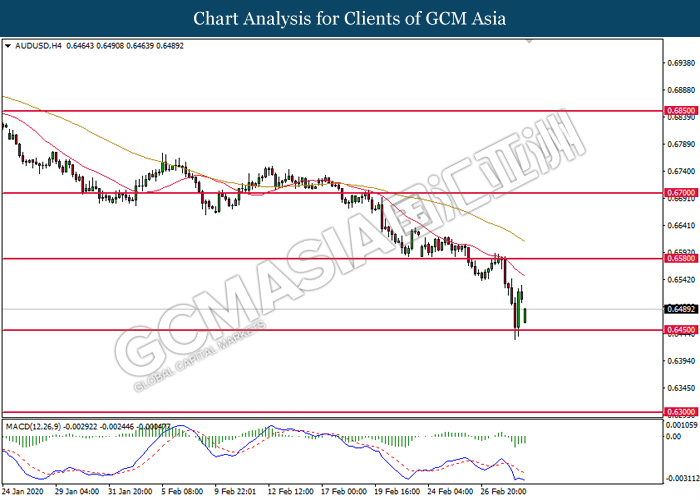
Task: Click the 19 Feb 16:00 time label
Action: click(397, 491)
